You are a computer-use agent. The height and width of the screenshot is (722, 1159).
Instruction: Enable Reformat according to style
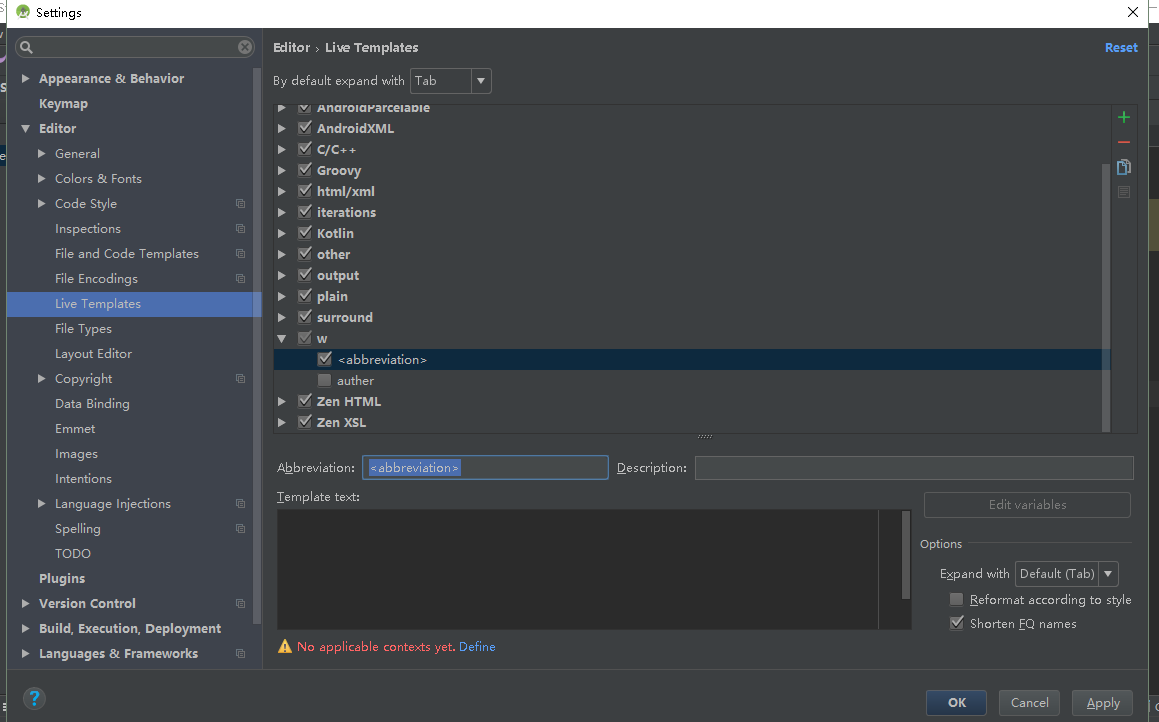click(956, 599)
